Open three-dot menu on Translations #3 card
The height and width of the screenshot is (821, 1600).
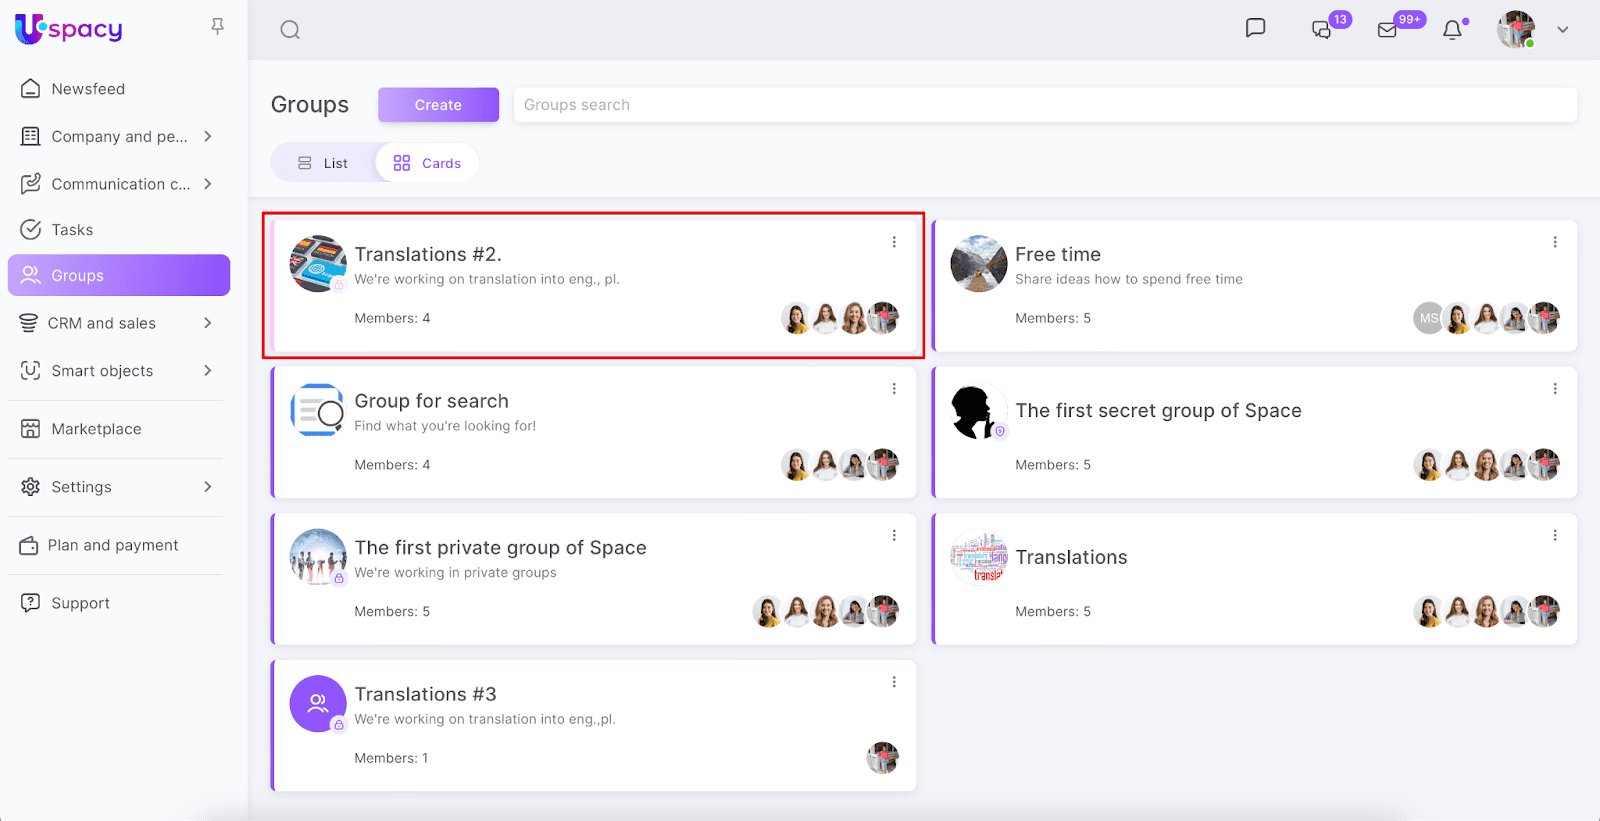pos(894,682)
